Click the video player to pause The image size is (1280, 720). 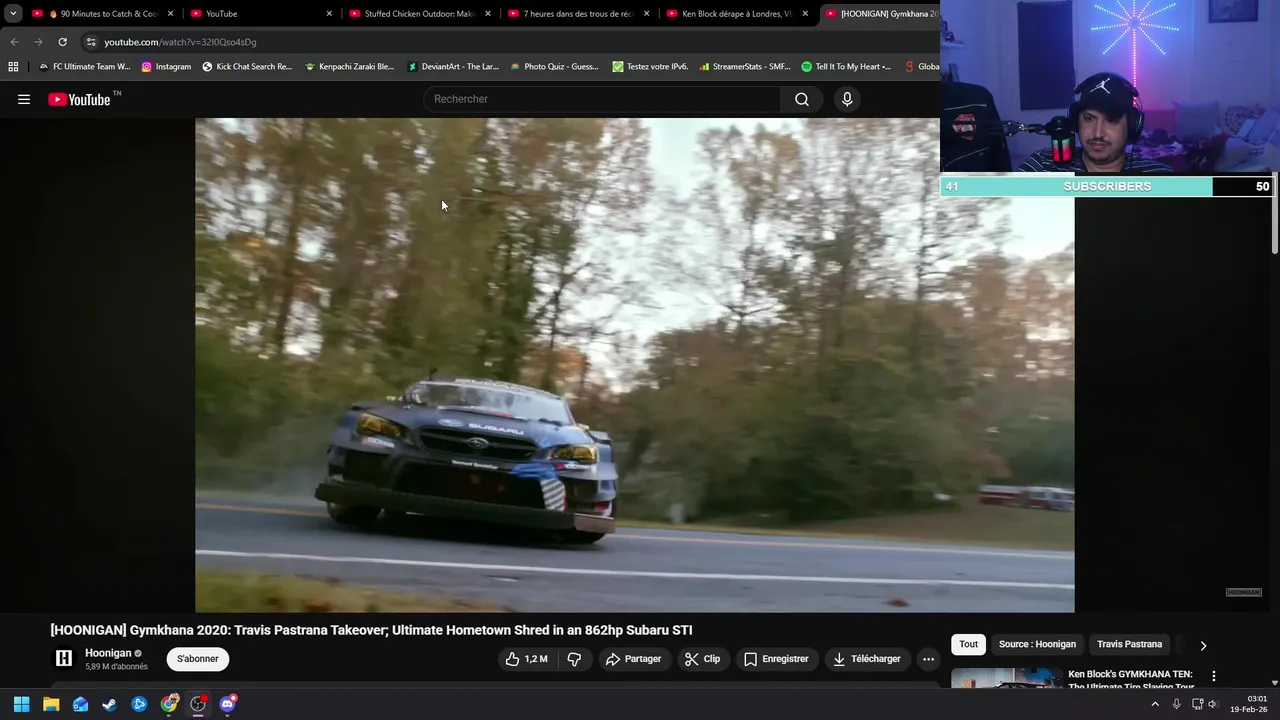pos(634,365)
